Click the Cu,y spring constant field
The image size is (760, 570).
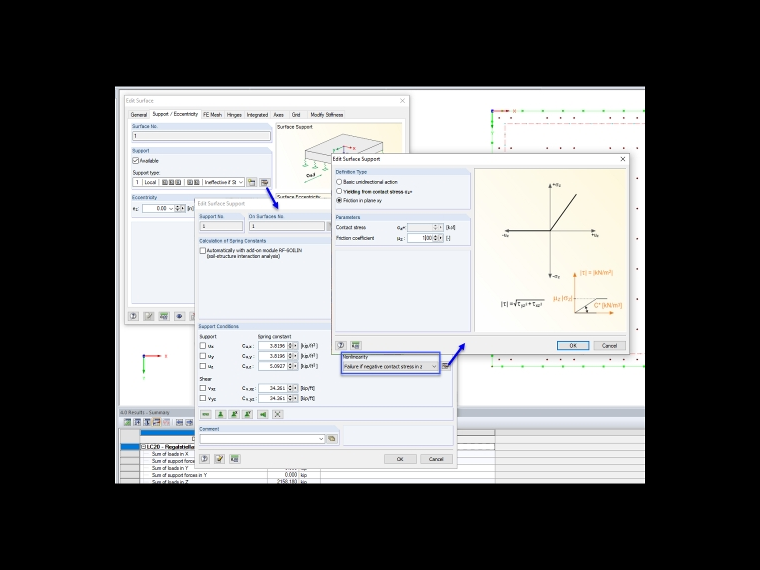point(273,356)
